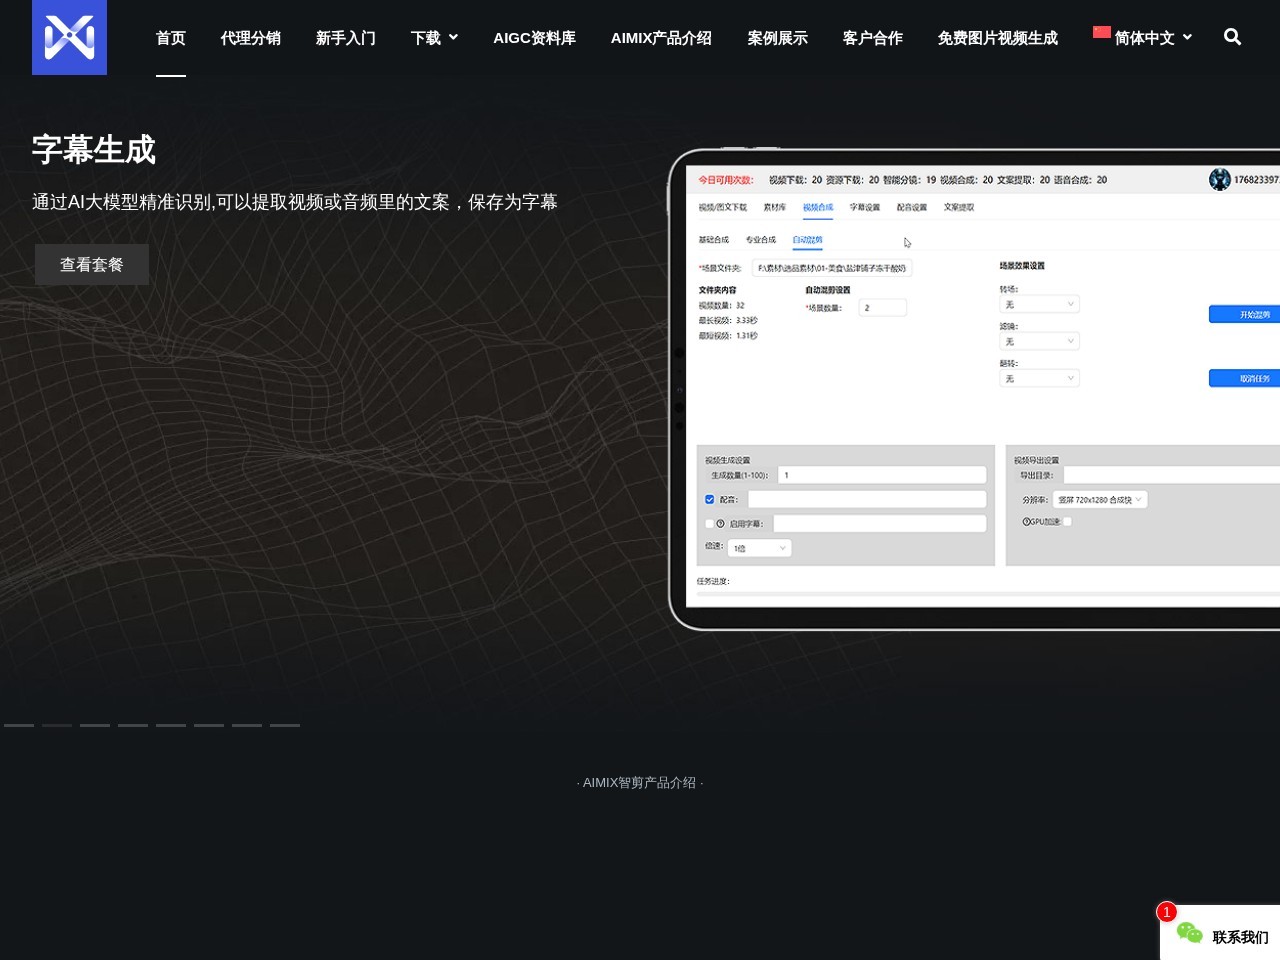The height and width of the screenshot is (960, 1280).
Task: Enable the 配音 checkbox
Action: [709, 498]
